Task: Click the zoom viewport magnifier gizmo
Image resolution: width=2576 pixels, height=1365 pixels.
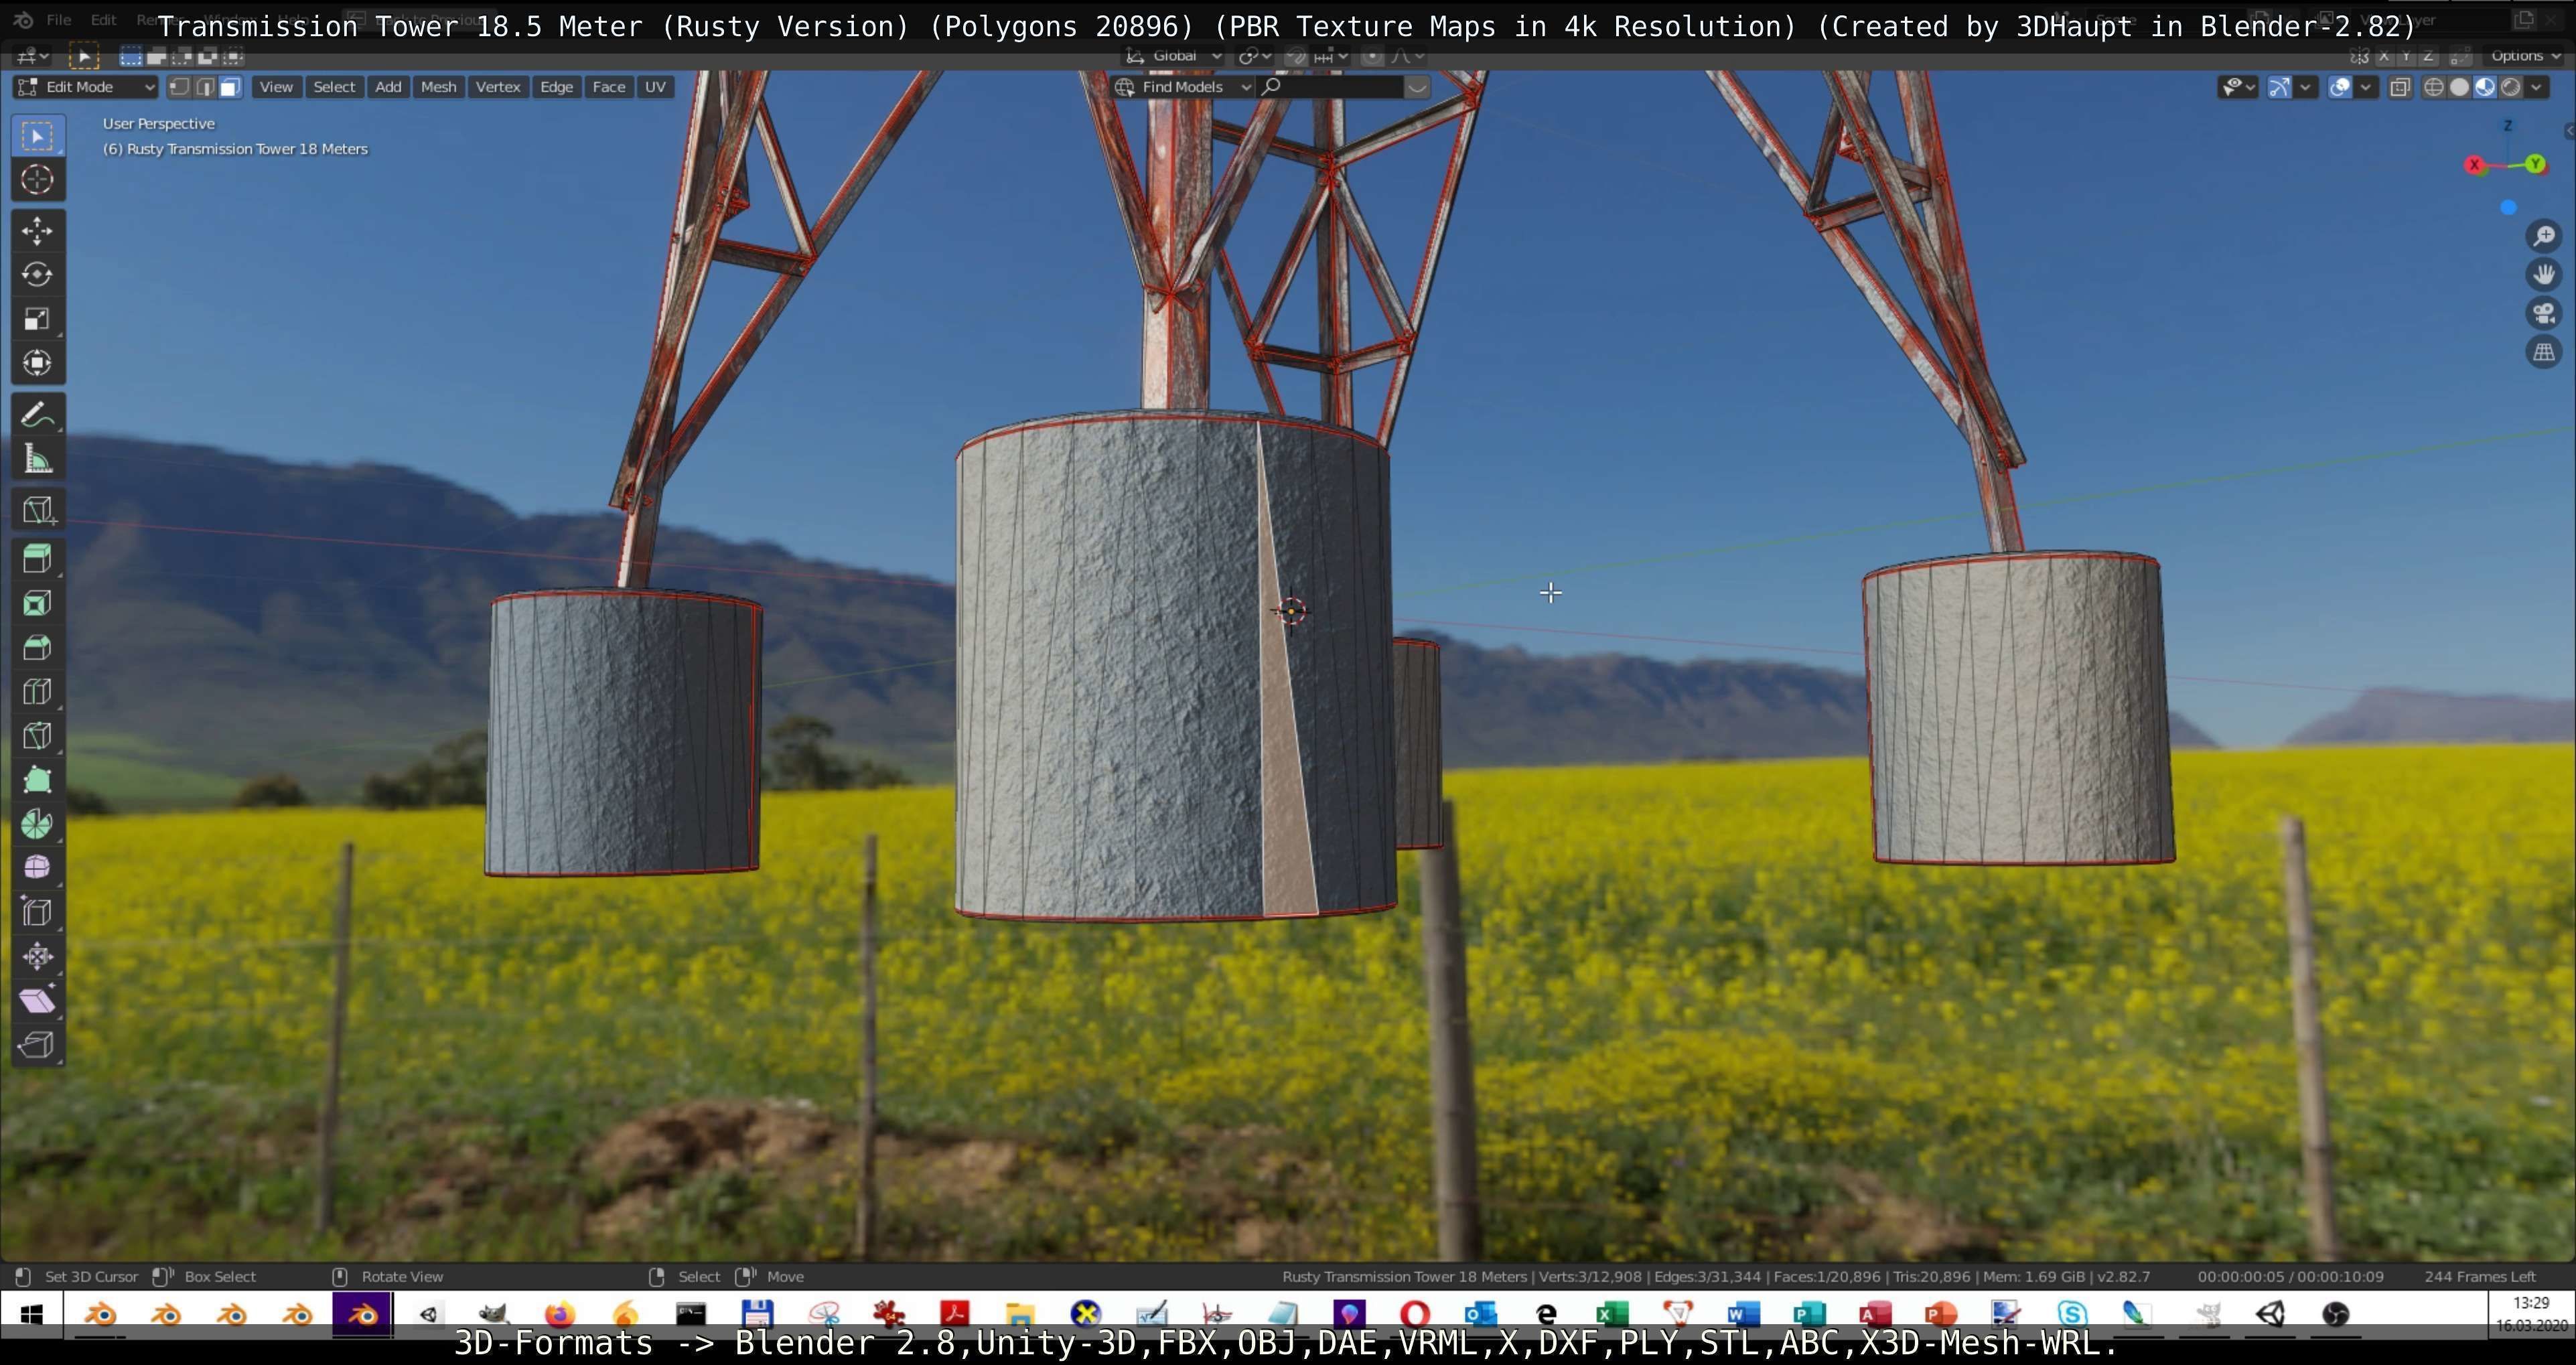Action: [2544, 236]
